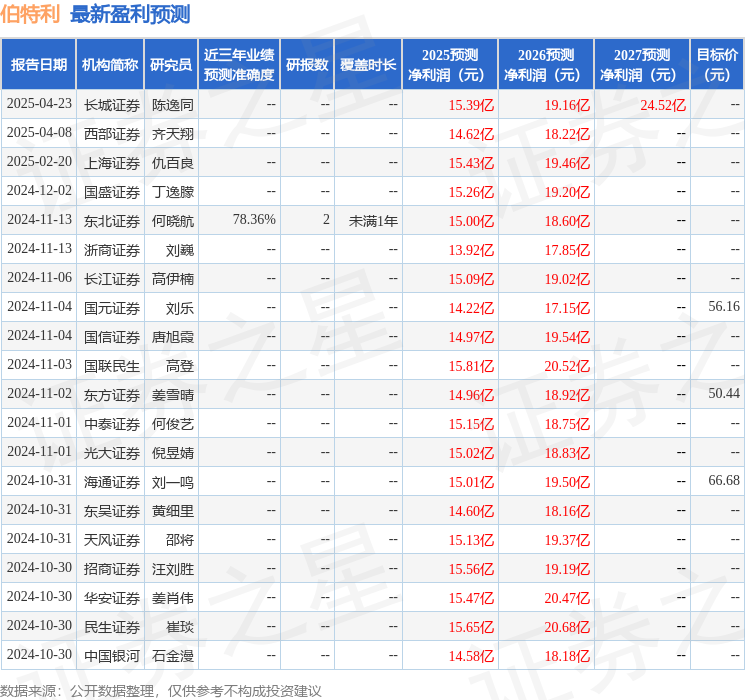Image resolution: width=745 pixels, height=700 pixels.
Task: Click the 覆盖时长 column header
Action: 367,65
